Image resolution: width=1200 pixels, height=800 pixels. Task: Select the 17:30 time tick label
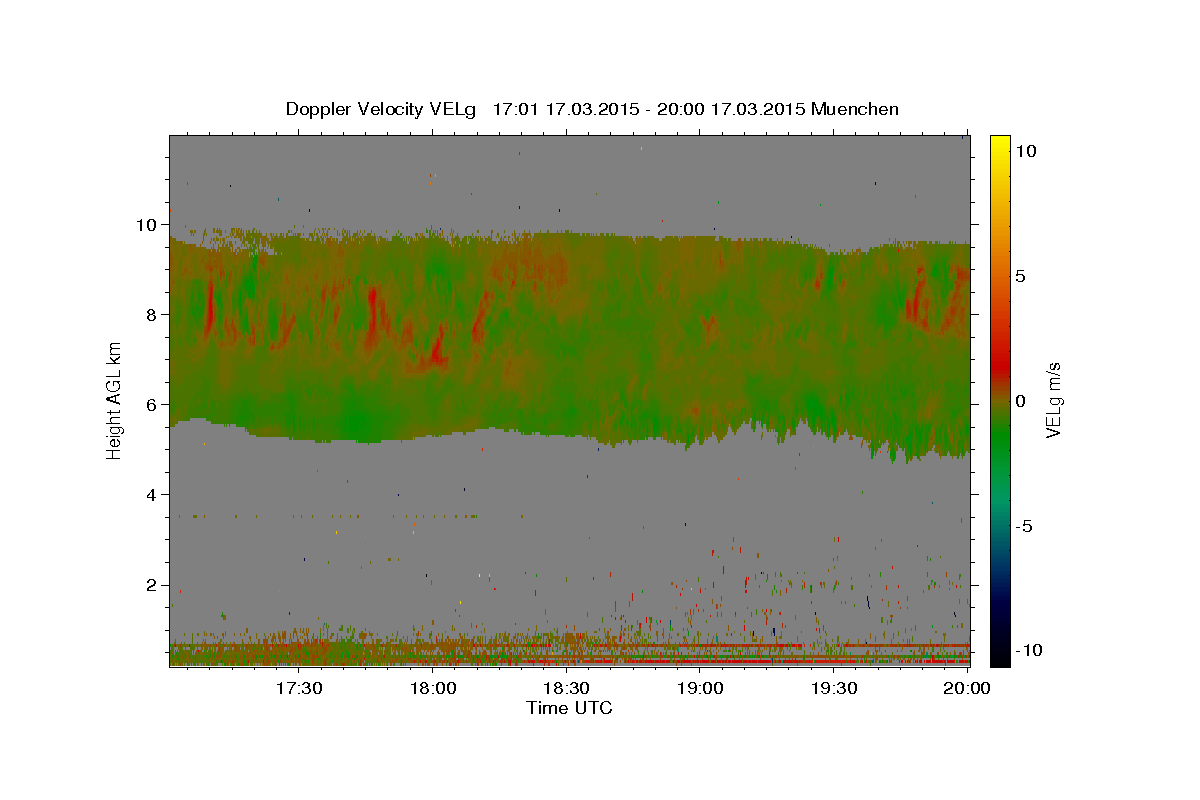coord(299,688)
